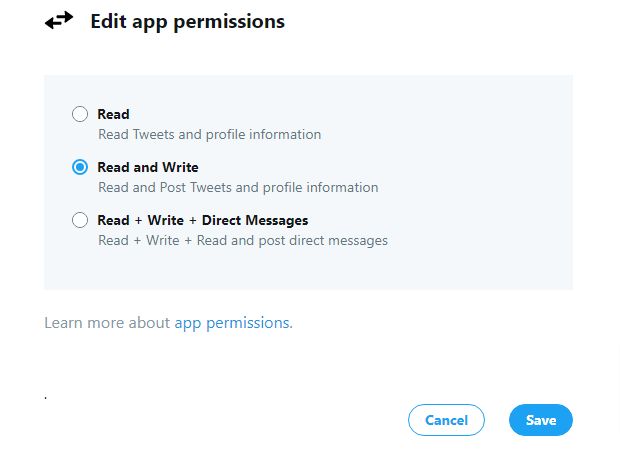Select the Read radio button
The image size is (620, 453).
point(80,114)
